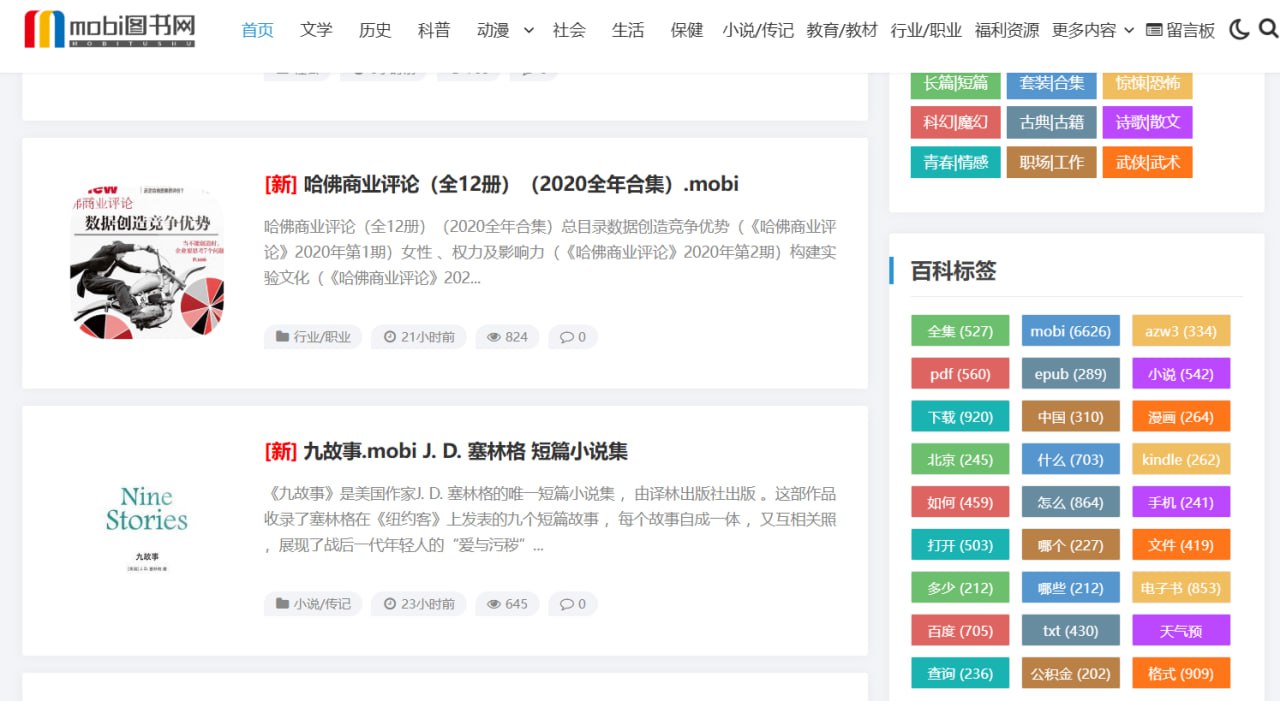This screenshot has height=701, width=1280.
Task: Click the 哈佛商业评论 cover thumbnail
Action: pyautogui.click(x=147, y=262)
